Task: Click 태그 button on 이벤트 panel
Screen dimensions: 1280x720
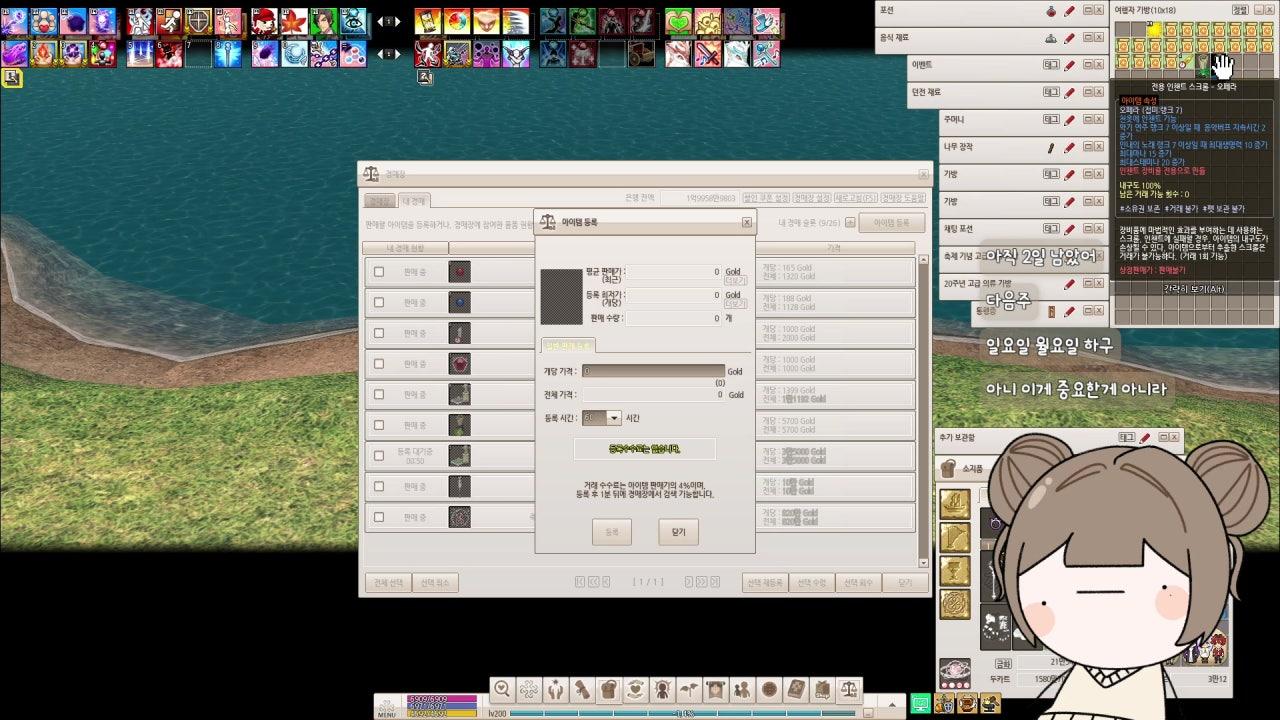Action: 1051,65
